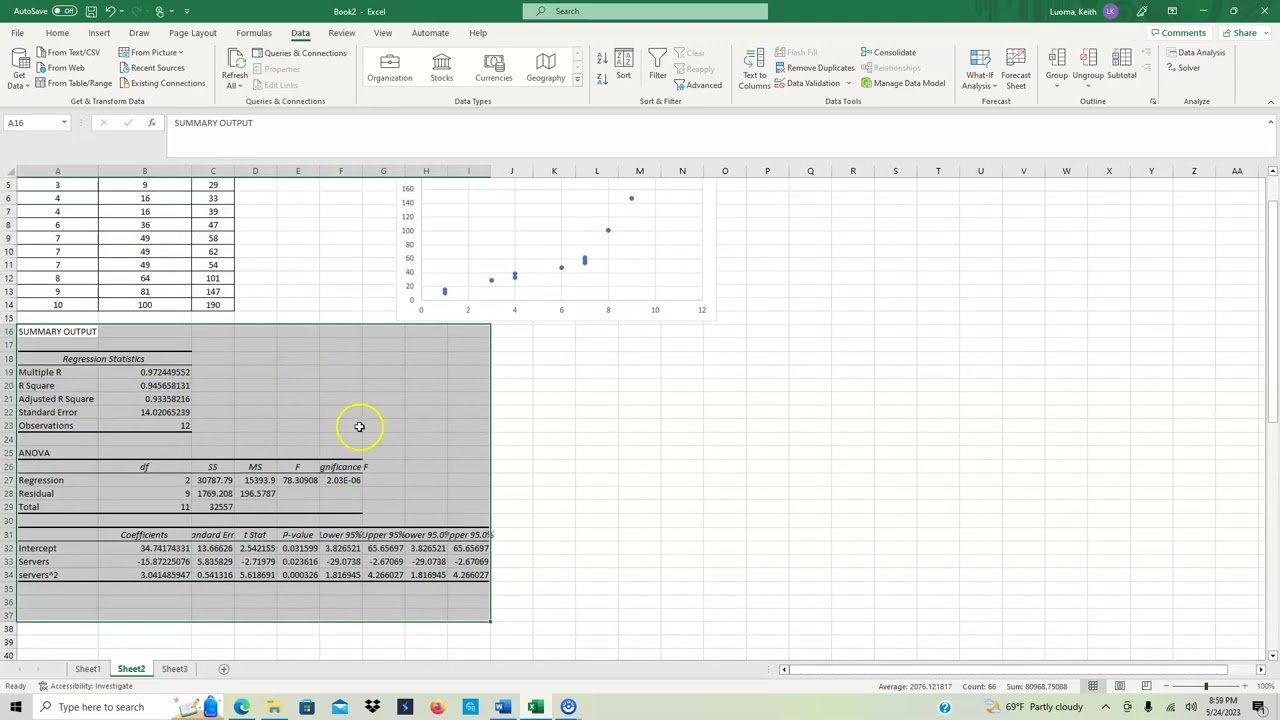Switch to the Insert tab
Image resolution: width=1280 pixels, height=720 pixels.
pos(99,33)
